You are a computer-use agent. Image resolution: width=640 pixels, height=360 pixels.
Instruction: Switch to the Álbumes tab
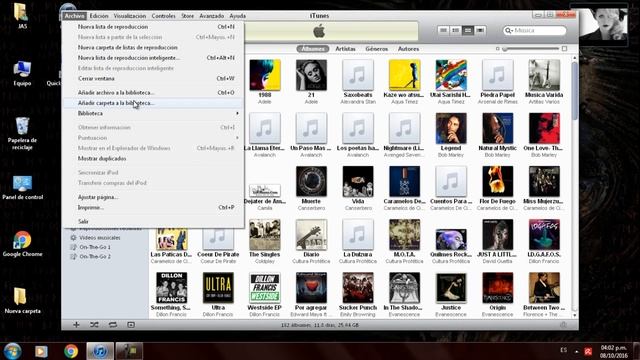coord(313,49)
